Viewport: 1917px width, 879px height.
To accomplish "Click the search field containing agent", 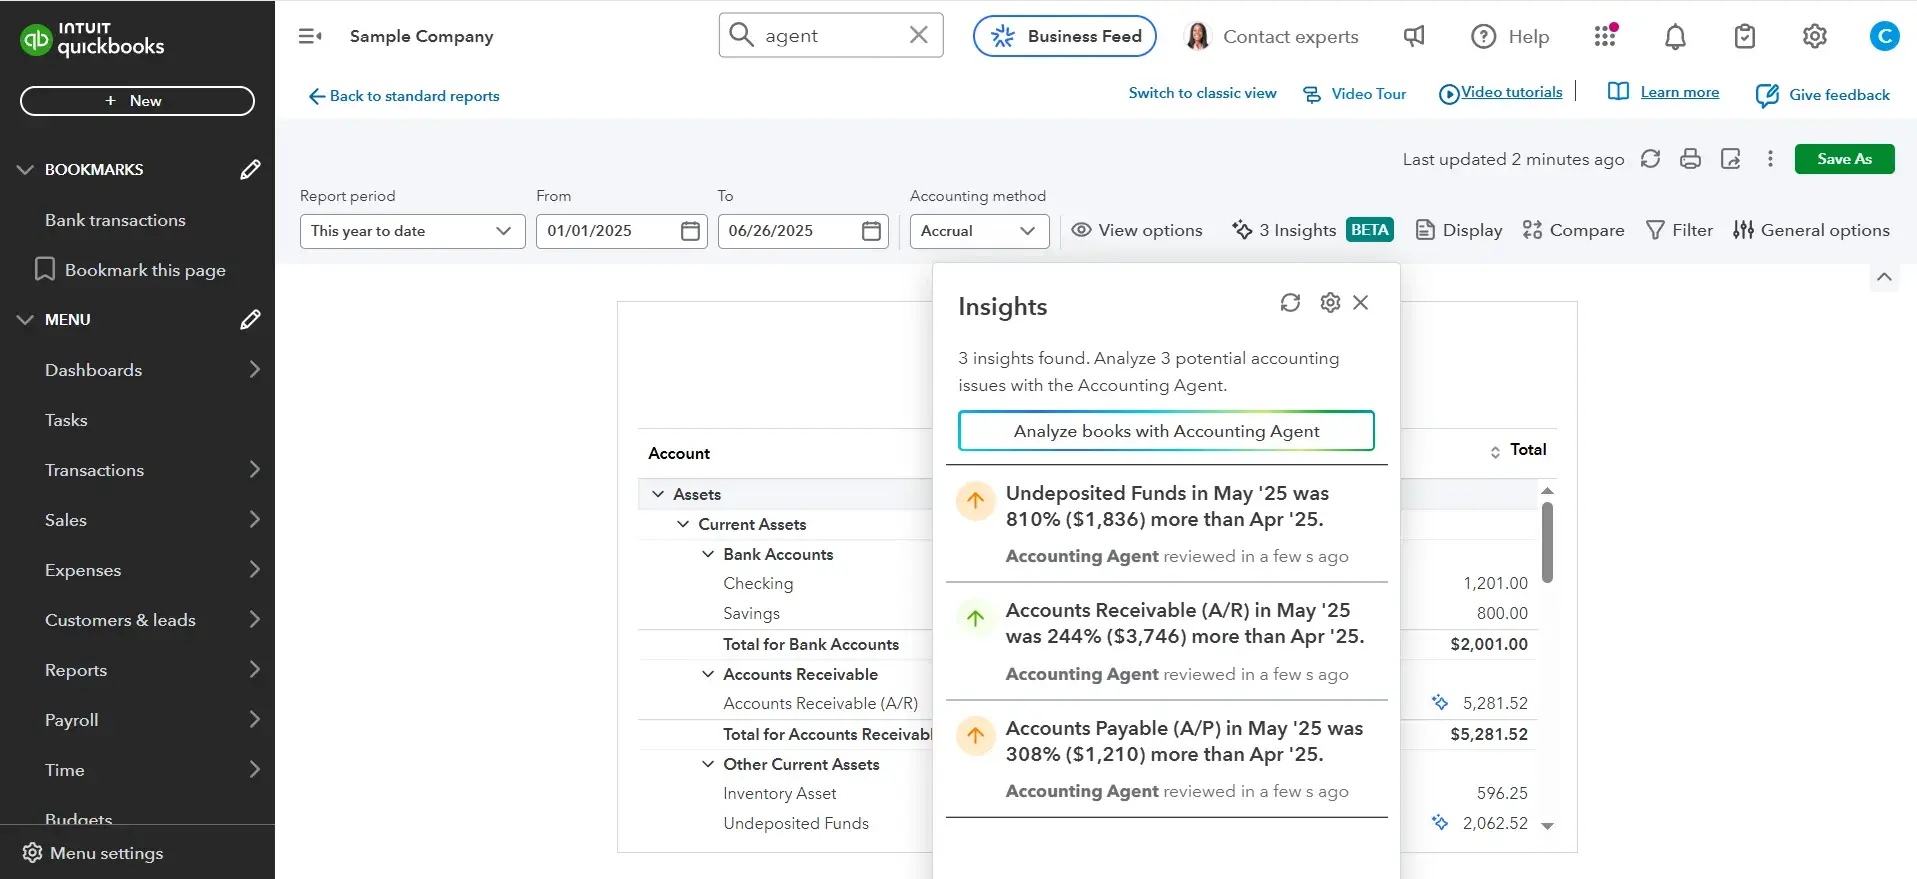I will click(x=830, y=36).
